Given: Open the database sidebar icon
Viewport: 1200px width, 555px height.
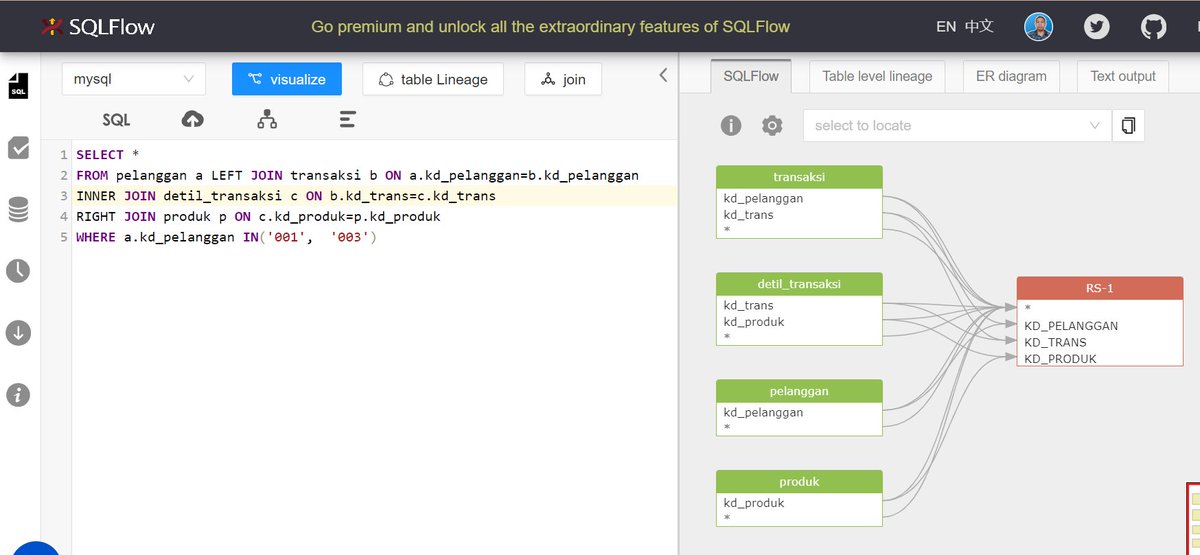Looking at the screenshot, I should point(18,210).
